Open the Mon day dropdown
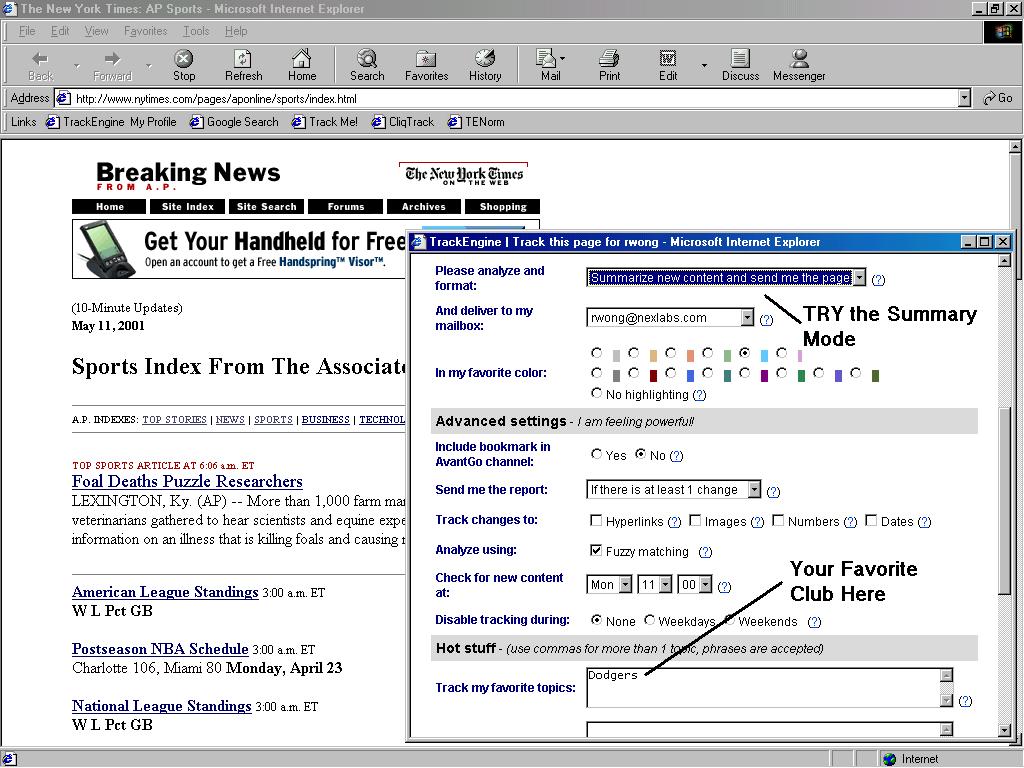Image resolution: width=1024 pixels, height=768 pixels. point(626,584)
